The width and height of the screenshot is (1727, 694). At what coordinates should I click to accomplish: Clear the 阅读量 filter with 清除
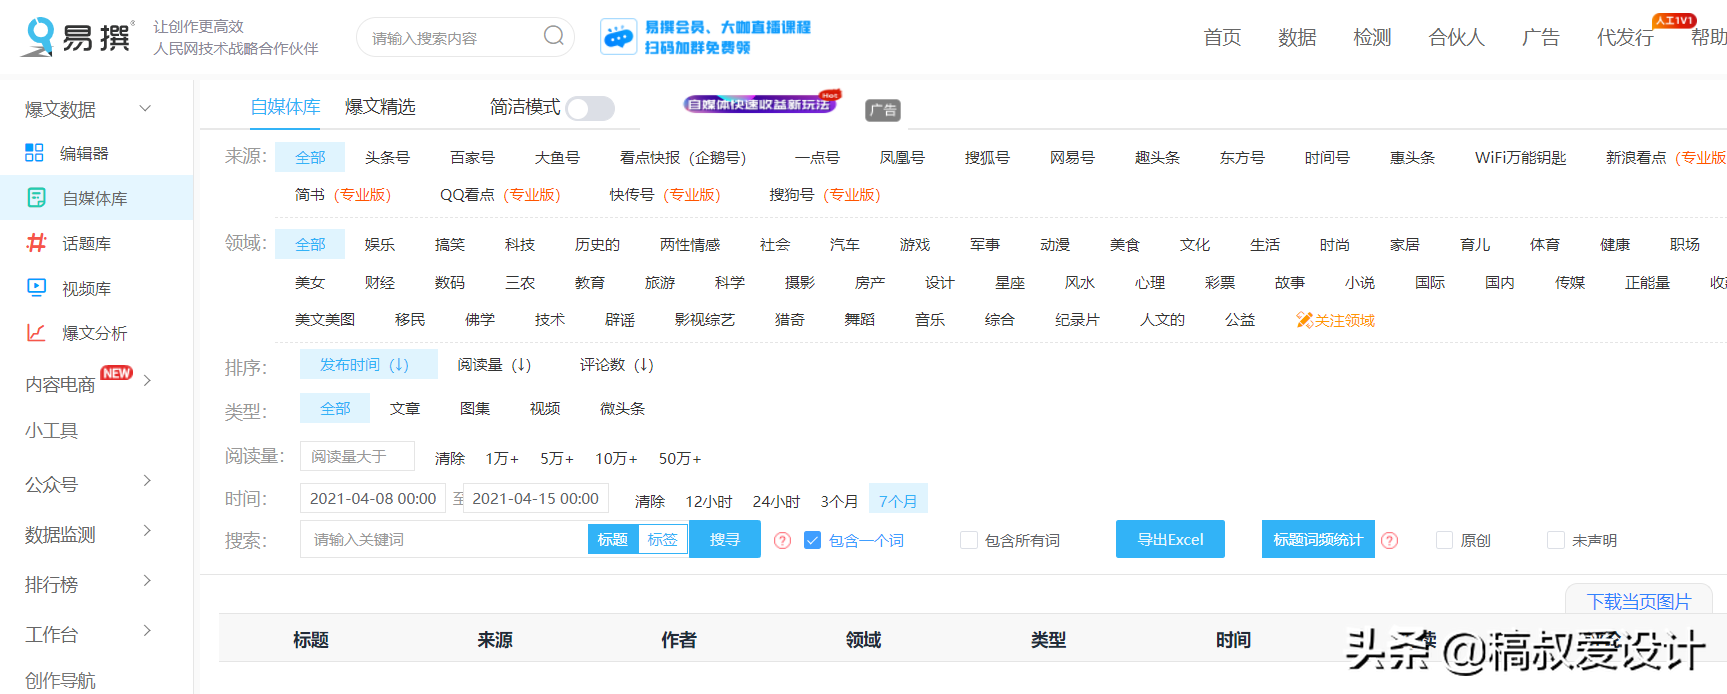tap(450, 458)
